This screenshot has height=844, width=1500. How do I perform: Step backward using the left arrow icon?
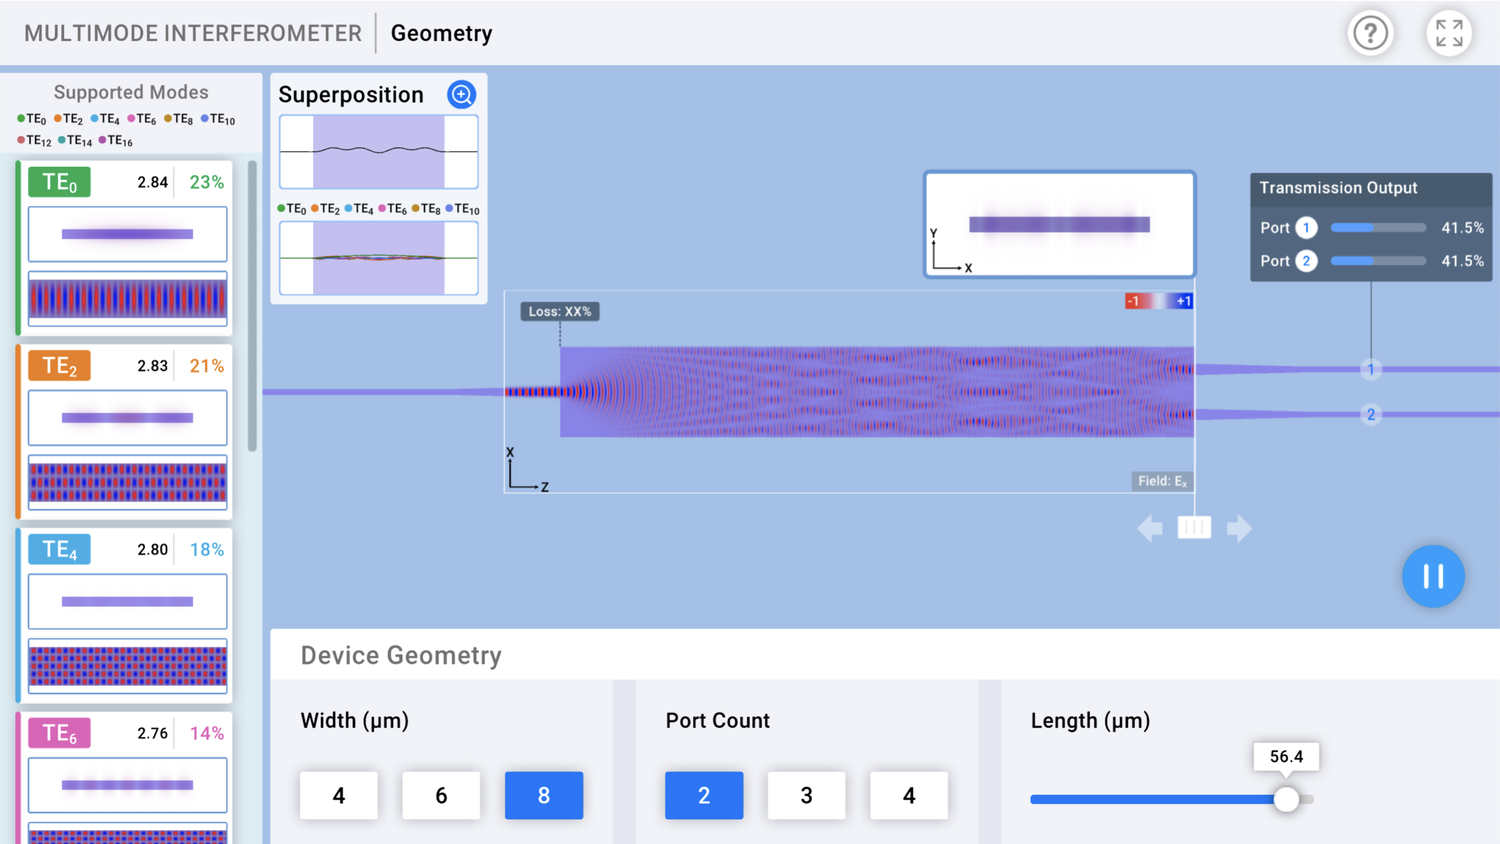1149,528
